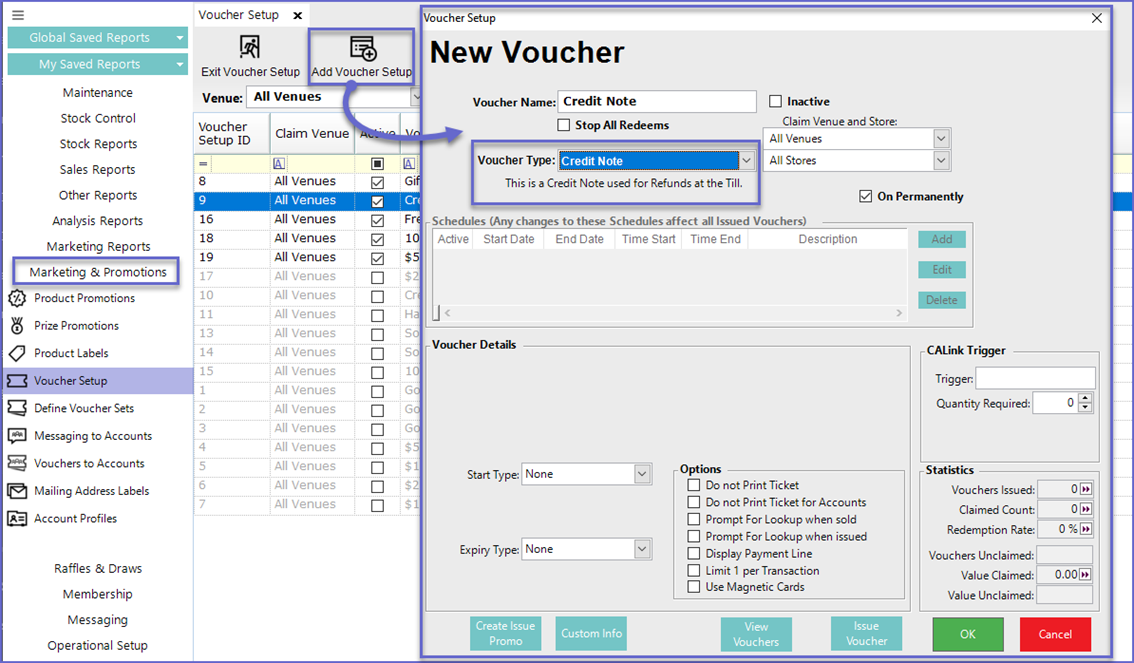Click the red Cancel button

[1055, 634]
